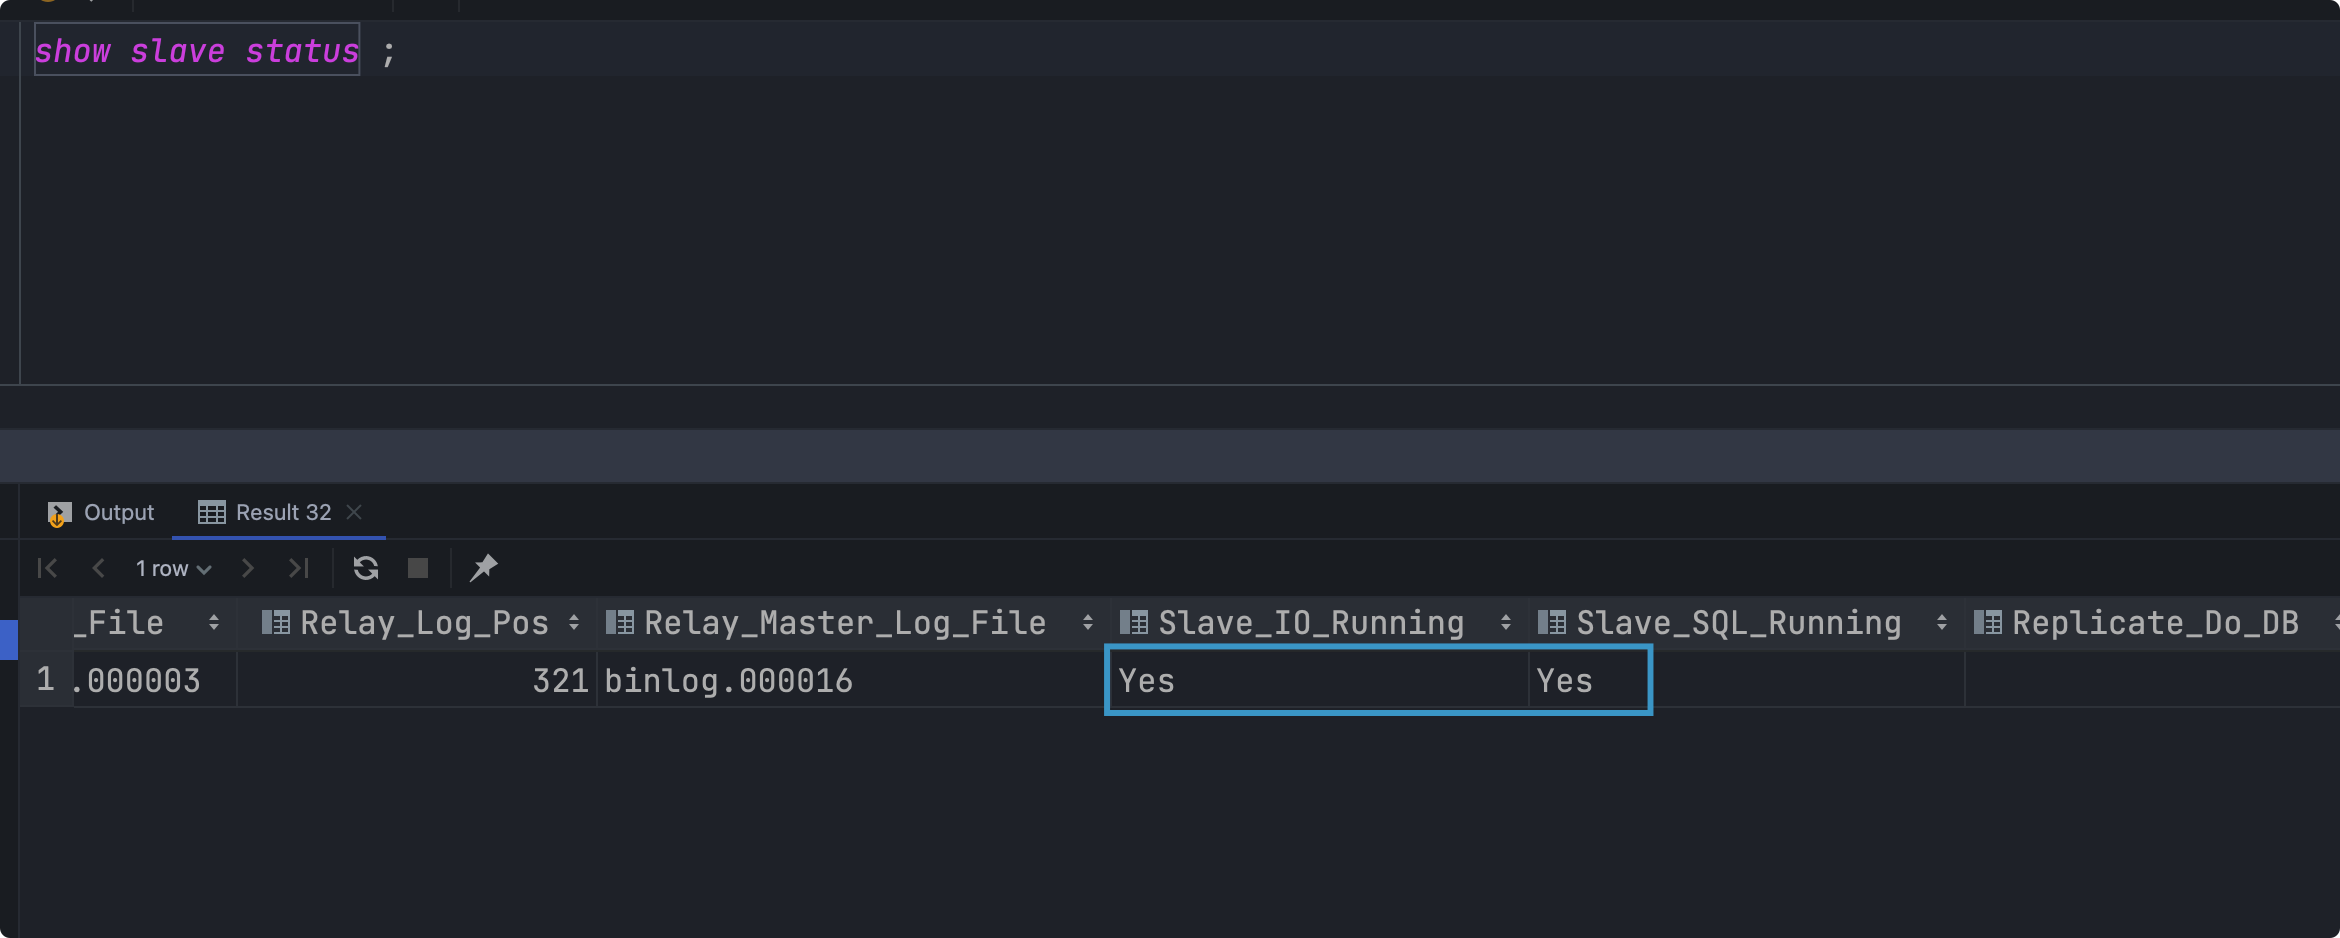2340x938 pixels.
Task: Click the Slave_SQL_Running column header
Action: 1738,623
